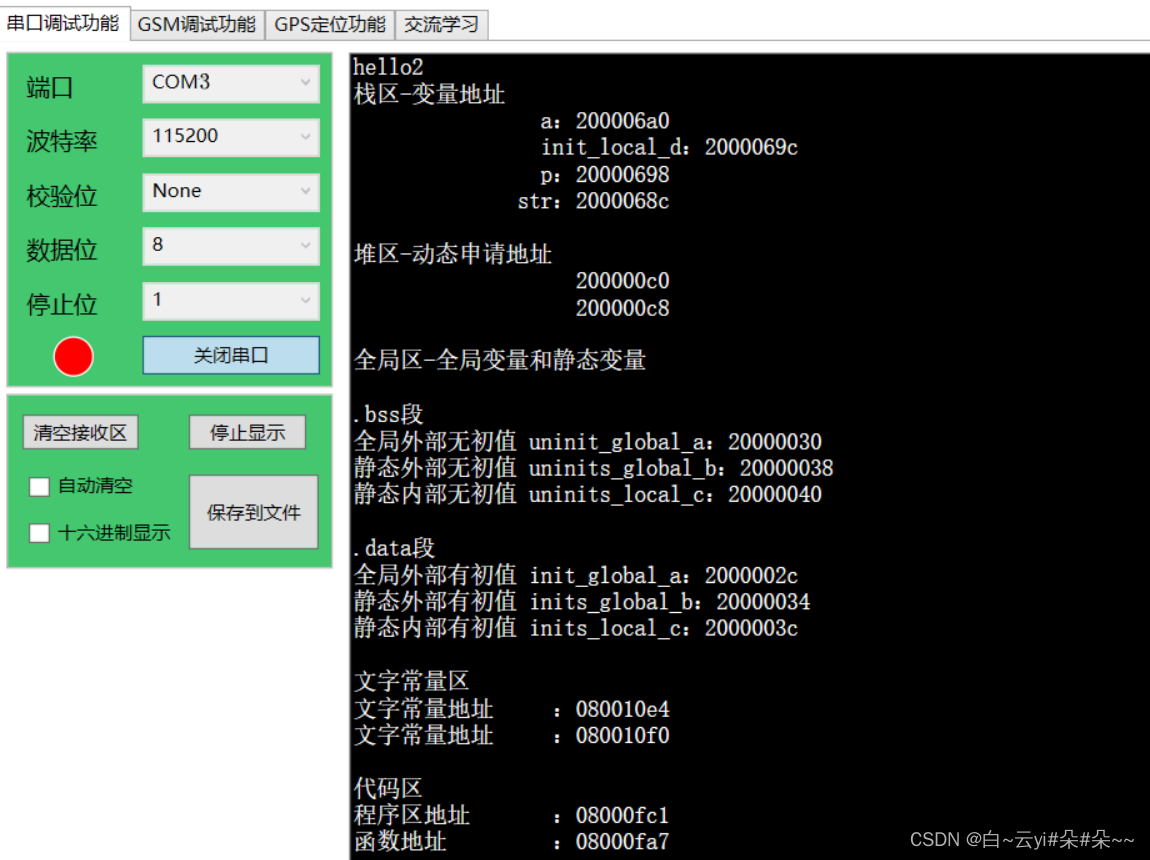Click the 数据位 label

pyautogui.click(x=62, y=250)
